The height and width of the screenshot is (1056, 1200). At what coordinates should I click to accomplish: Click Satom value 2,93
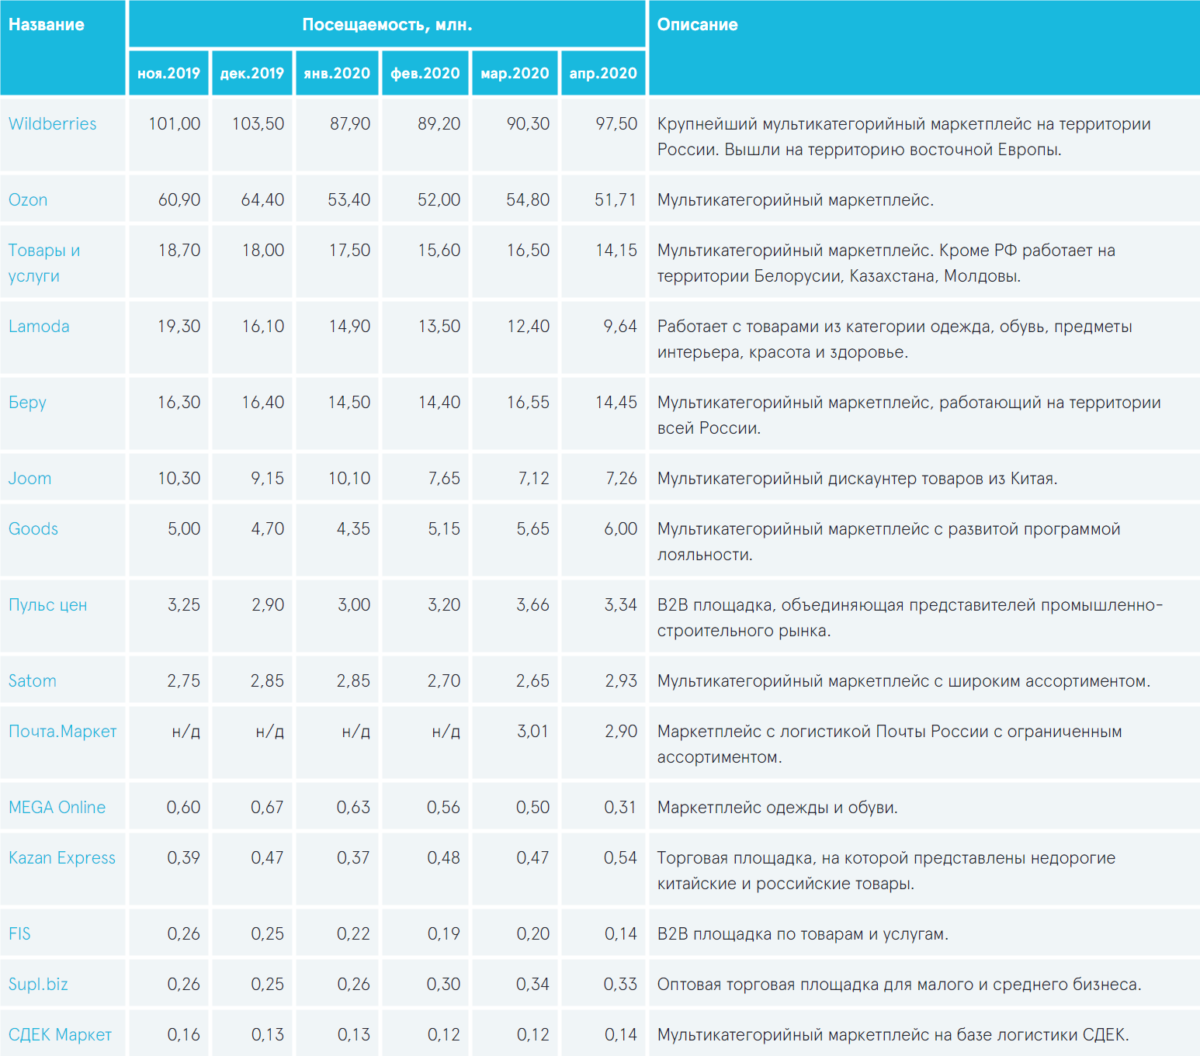pos(620,681)
